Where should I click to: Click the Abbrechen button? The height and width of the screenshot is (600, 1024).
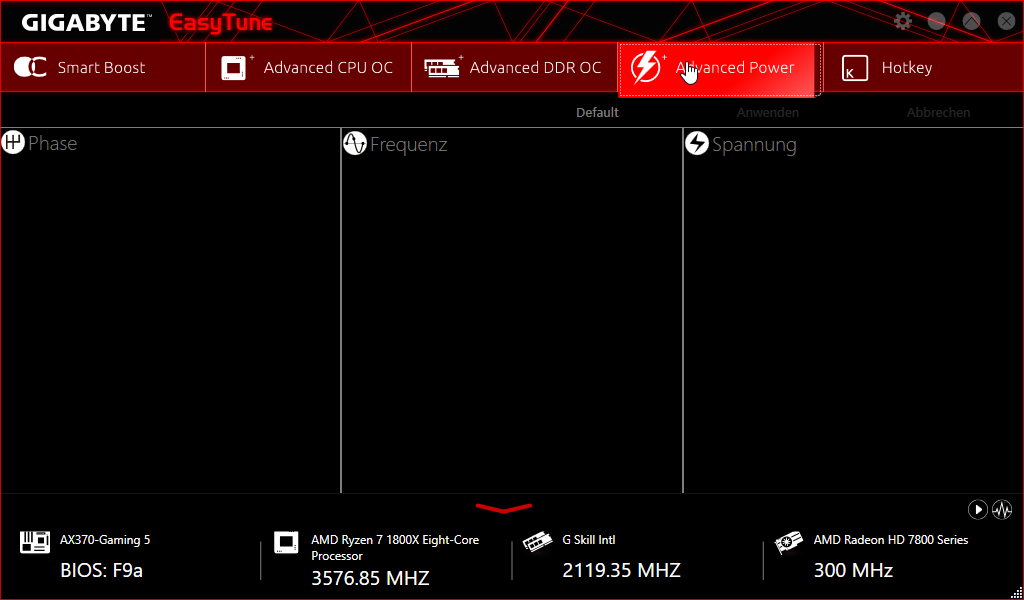pyautogui.click(x=938, y=112)
